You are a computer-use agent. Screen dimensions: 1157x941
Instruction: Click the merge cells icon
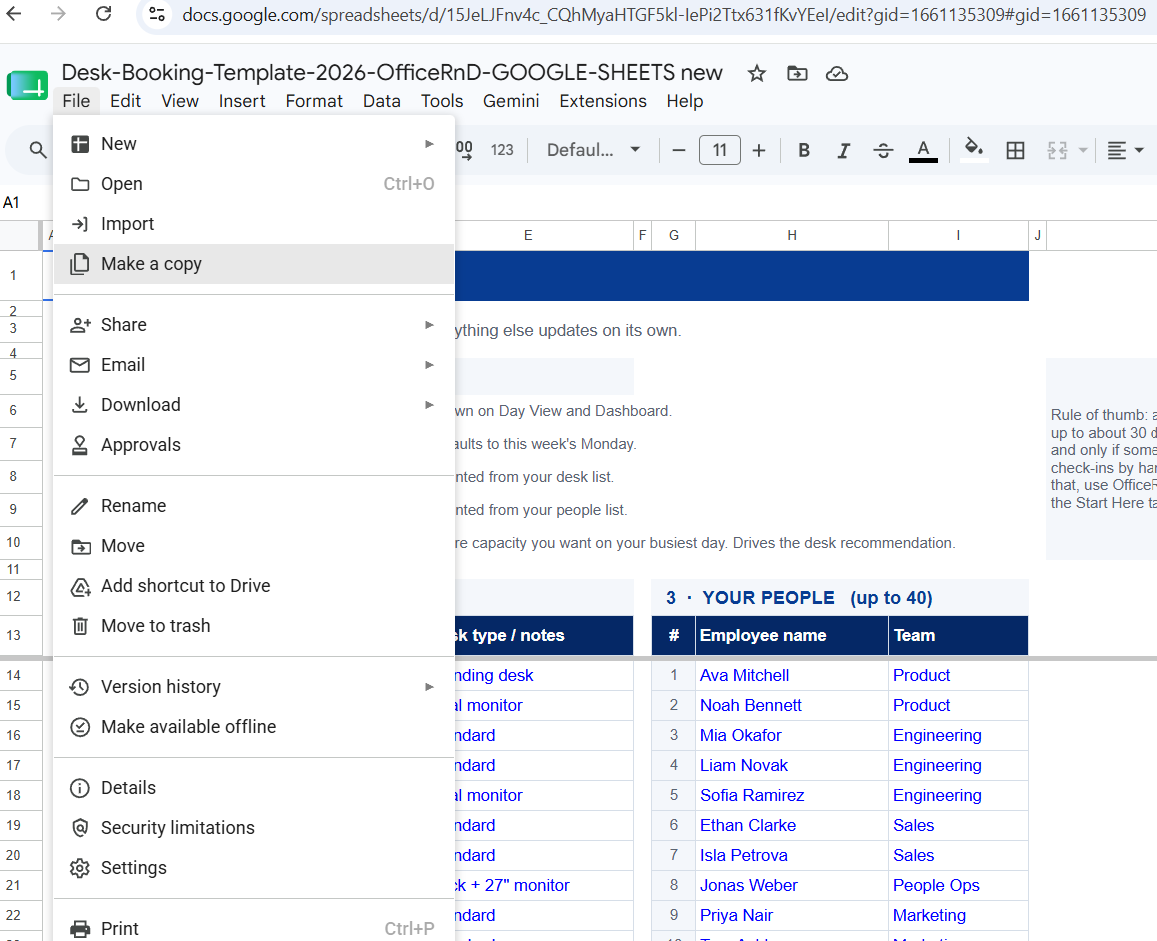[x=1057, y=150]
